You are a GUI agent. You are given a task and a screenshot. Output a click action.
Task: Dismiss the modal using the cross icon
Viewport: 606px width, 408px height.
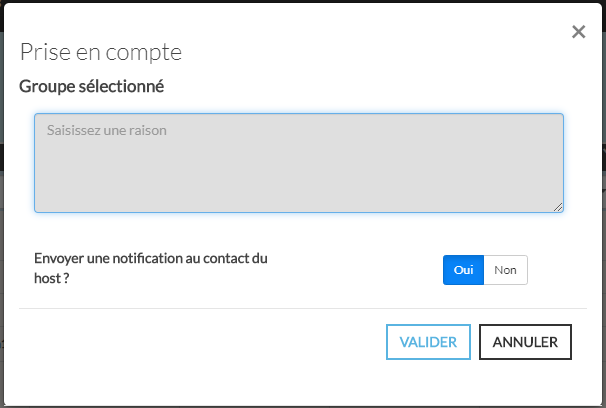click(578, 32)
